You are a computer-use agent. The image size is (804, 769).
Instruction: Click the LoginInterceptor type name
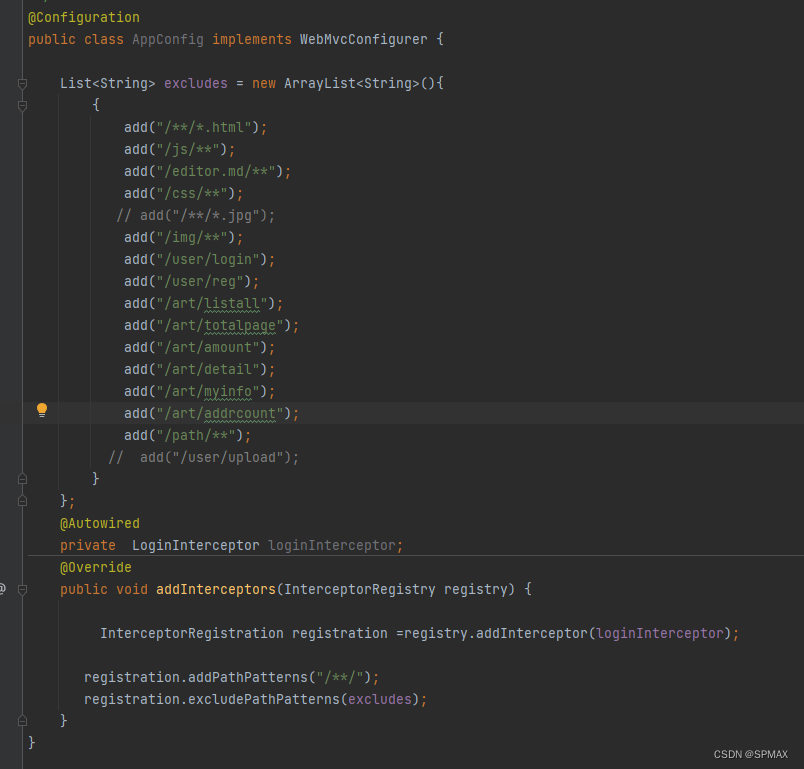(x=195, y=545)
